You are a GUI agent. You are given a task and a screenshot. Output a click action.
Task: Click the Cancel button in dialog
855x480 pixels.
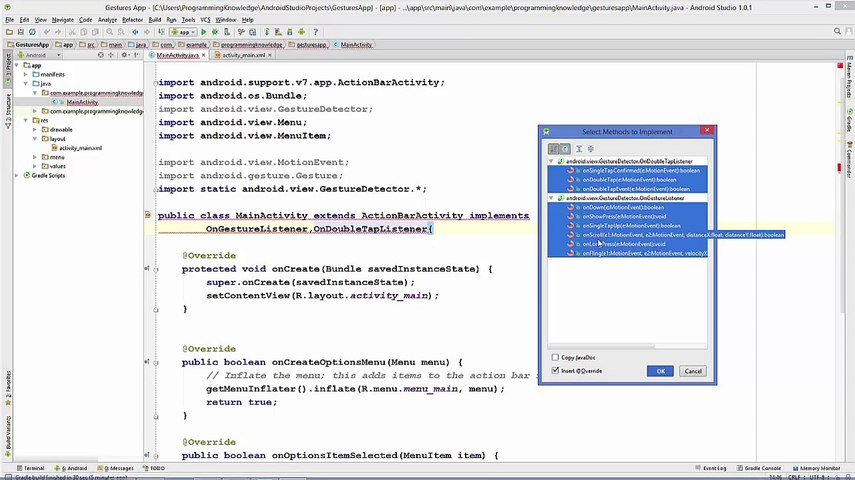tap(693, 371)
